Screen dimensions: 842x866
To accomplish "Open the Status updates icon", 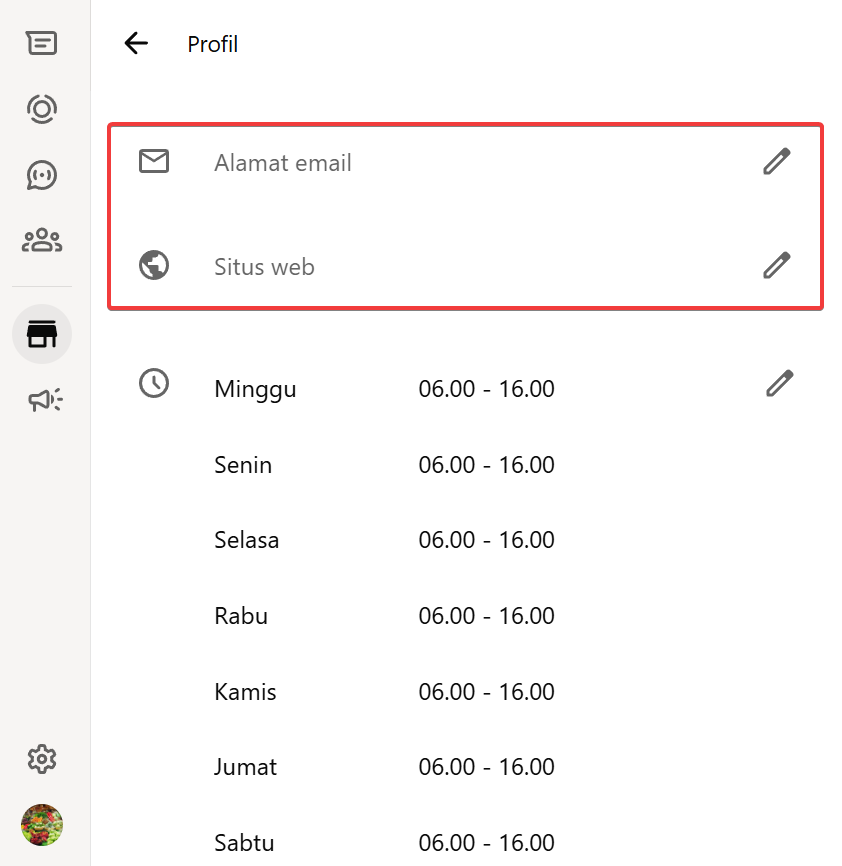I will coord(42,108).
